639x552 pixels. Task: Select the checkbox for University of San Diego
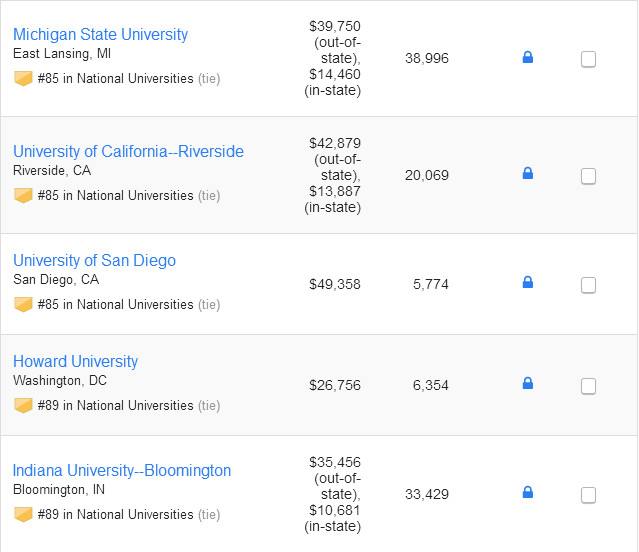(x=588, y=285)
